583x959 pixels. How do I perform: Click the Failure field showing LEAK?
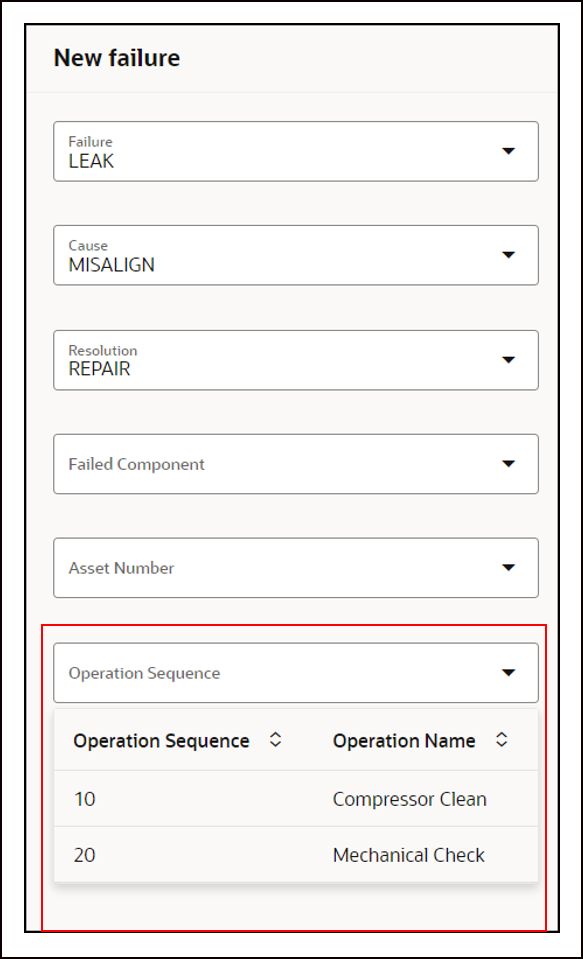pyautogui.click(x=296, y=151)
